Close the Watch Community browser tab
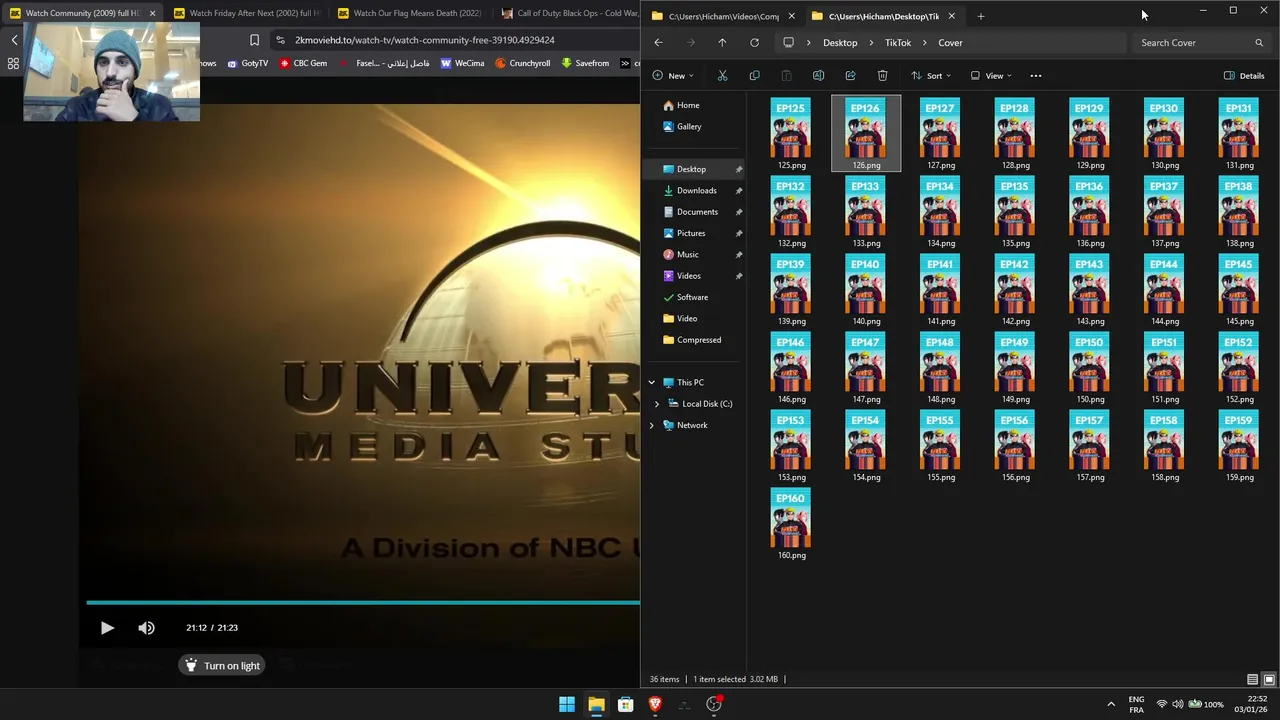This screenshot has height=720, width=1280. pos(152,14)
